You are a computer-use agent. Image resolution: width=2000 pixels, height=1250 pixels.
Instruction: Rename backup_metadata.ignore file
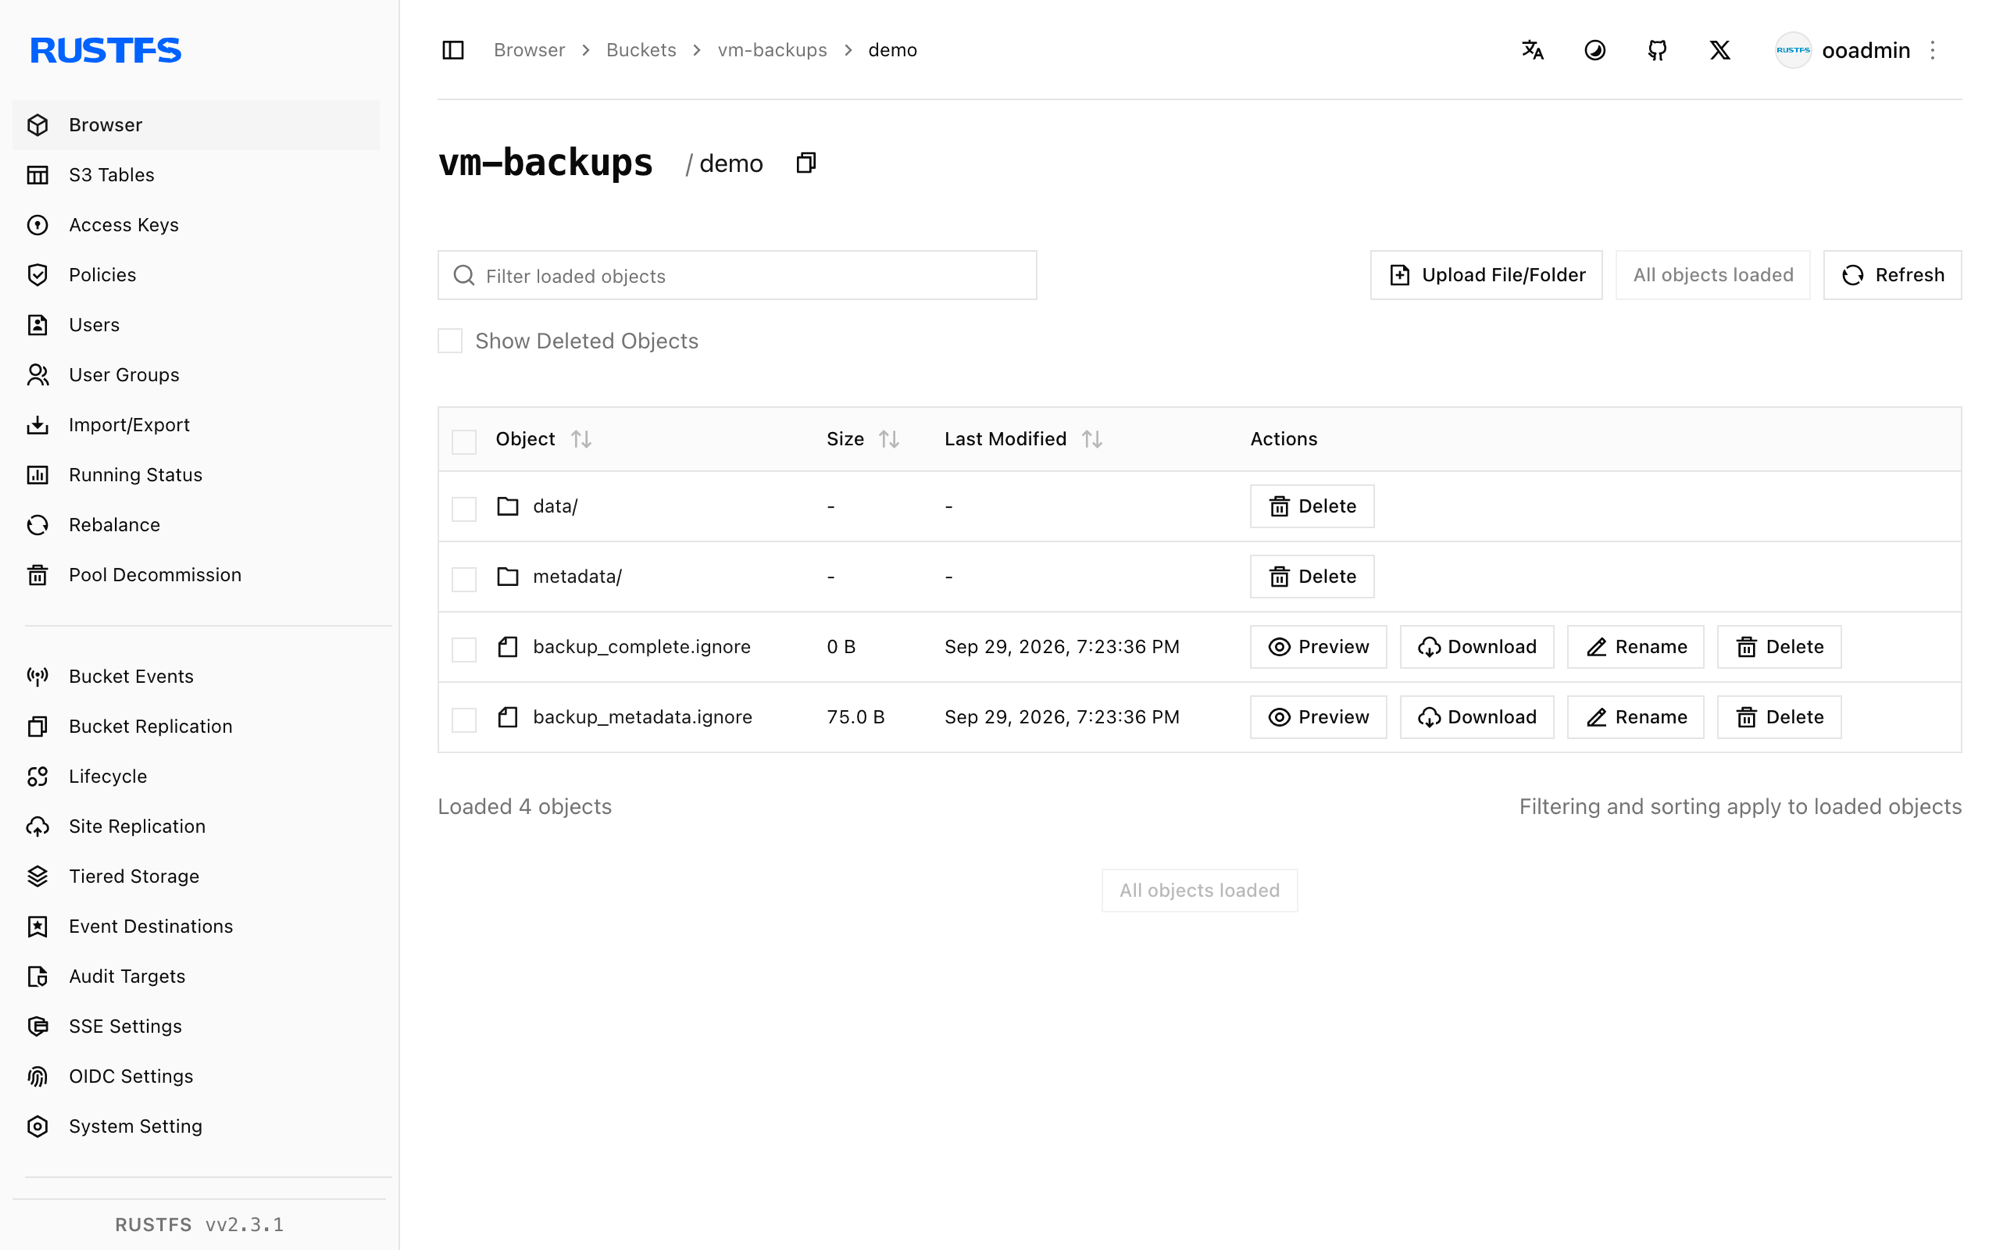click(1636, 717)
